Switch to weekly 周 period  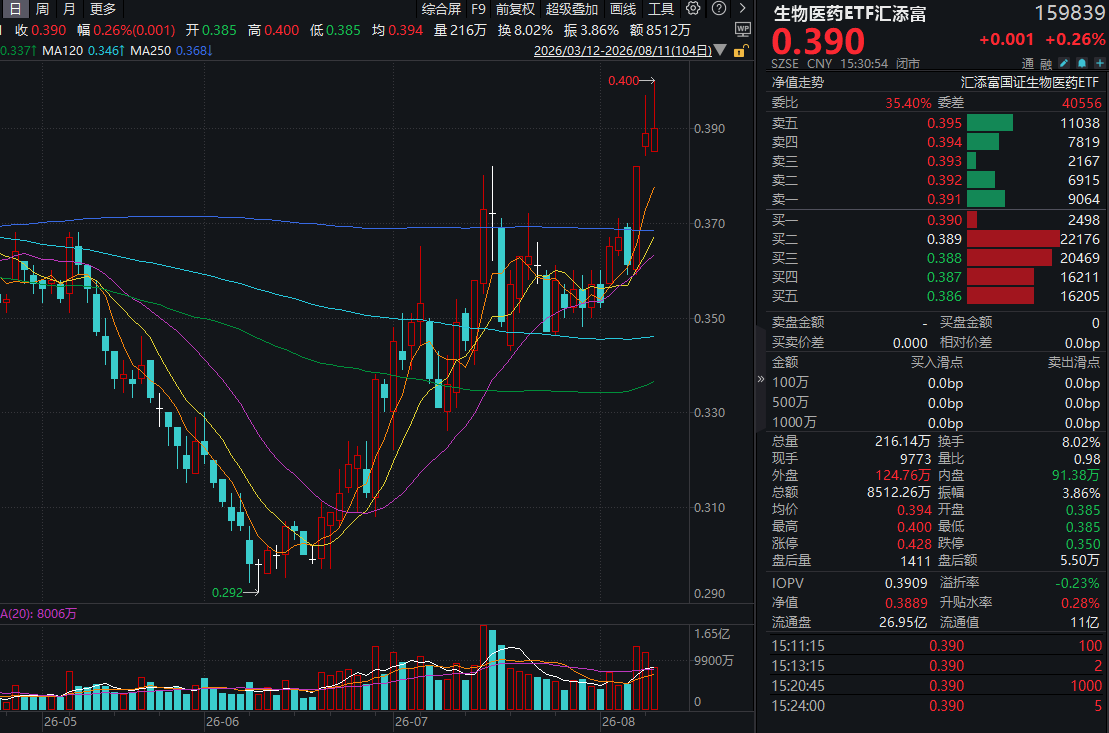click(42, 9)
